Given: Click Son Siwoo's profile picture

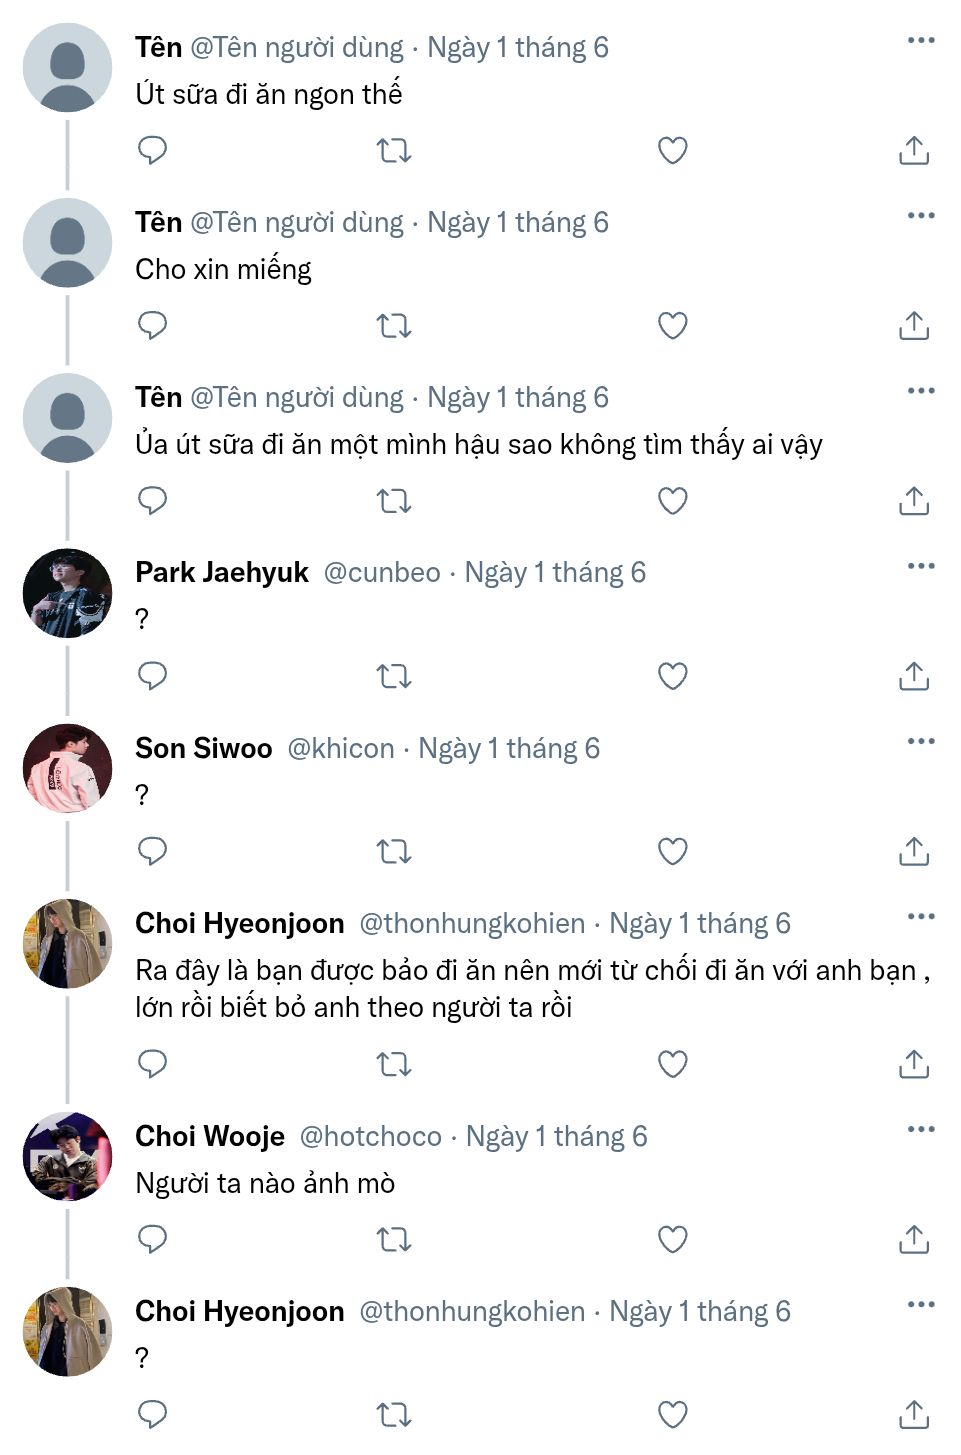Looking at the screenshot, I should [67, 768].
